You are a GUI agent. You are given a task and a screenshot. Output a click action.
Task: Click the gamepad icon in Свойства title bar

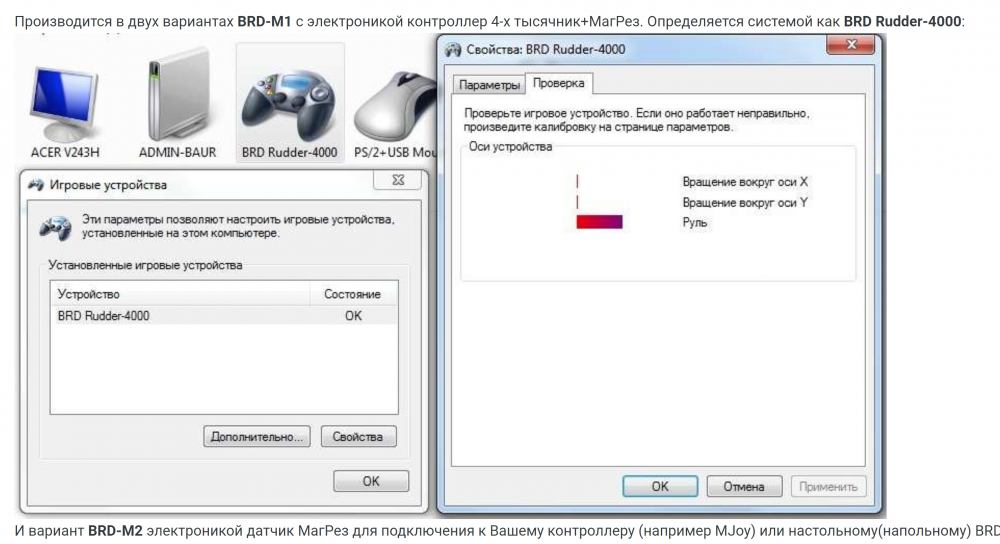[453, 50]
